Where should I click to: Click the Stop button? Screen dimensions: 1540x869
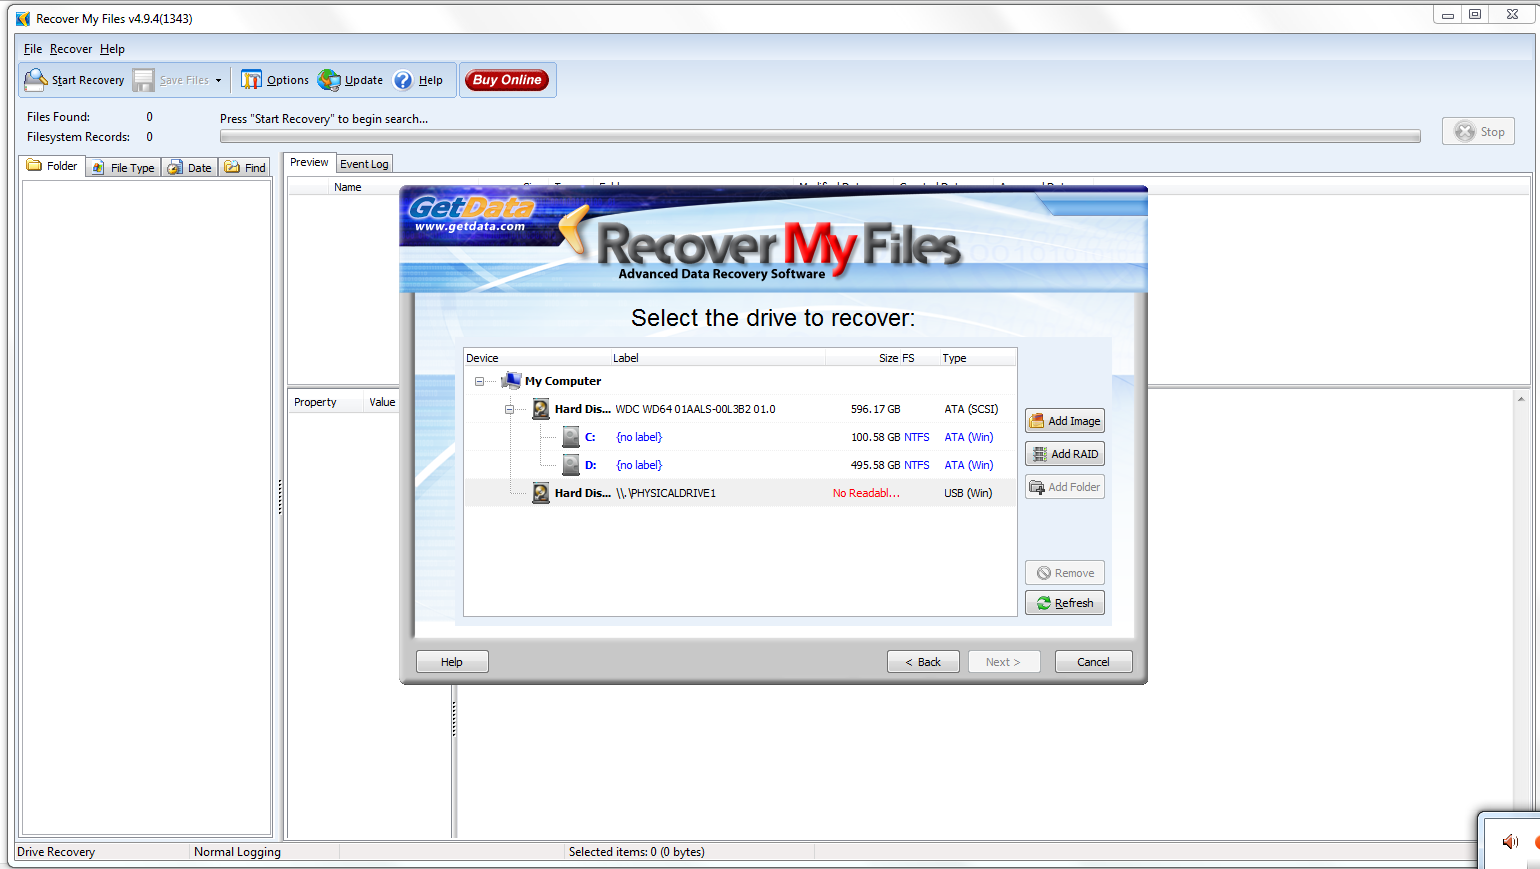(1478, 131)
